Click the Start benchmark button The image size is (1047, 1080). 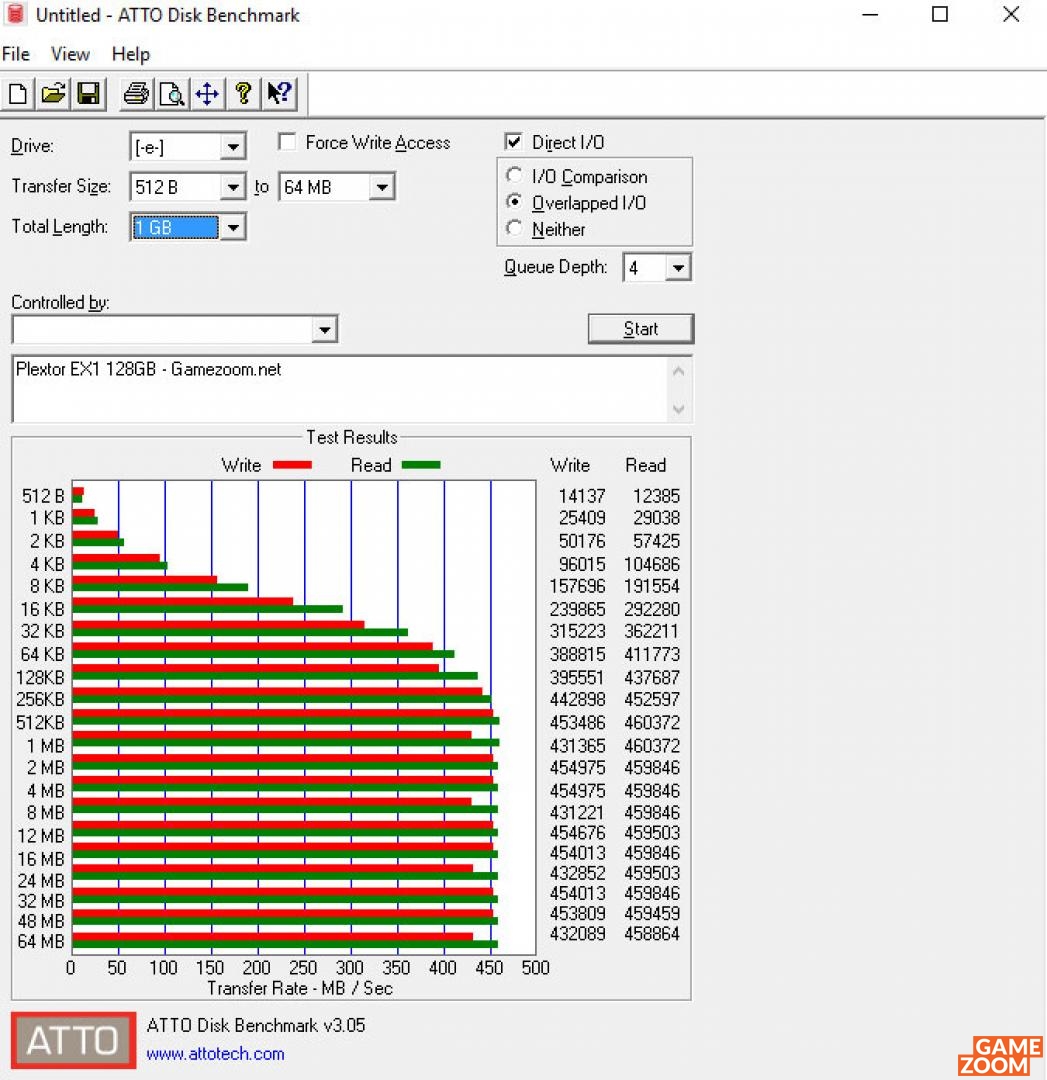click(641, 329)
